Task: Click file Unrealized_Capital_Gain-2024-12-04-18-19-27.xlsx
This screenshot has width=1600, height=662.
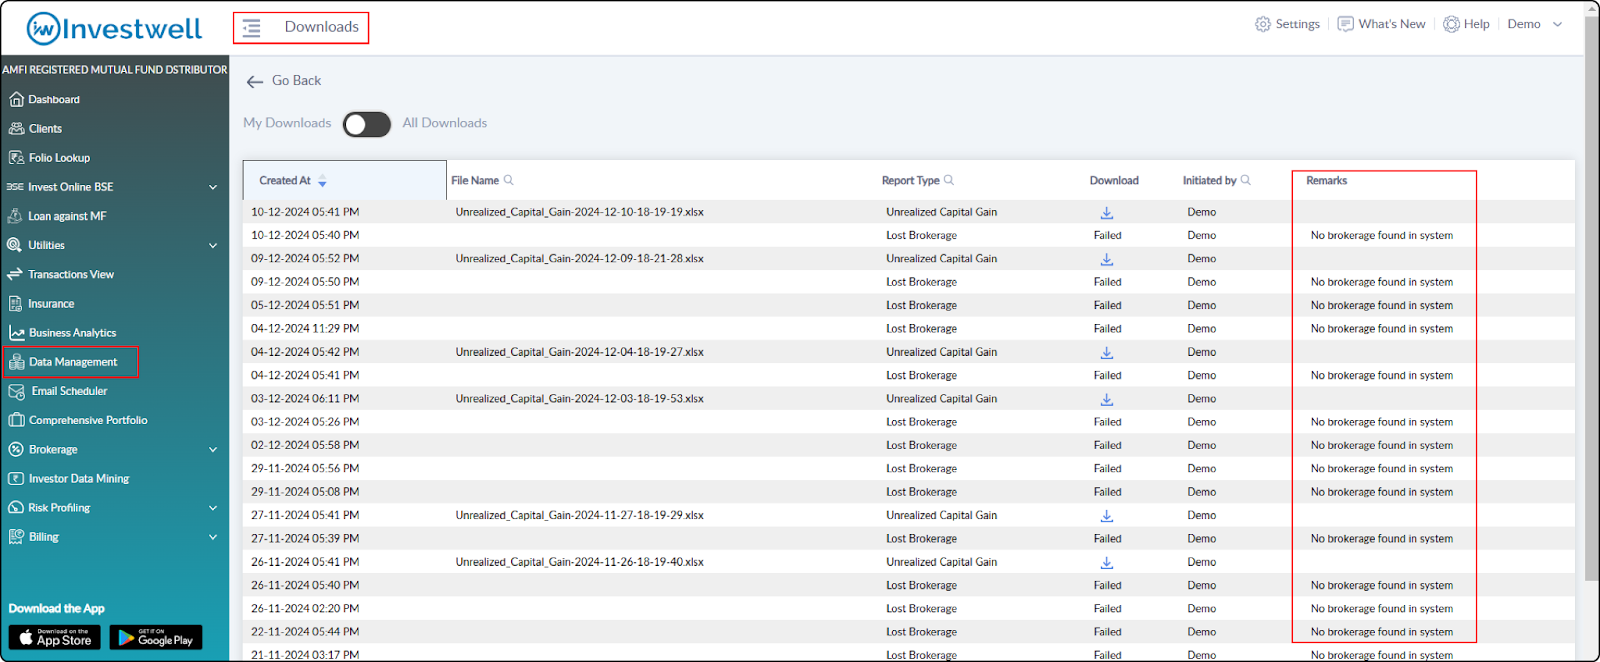Action: [580, 352]
